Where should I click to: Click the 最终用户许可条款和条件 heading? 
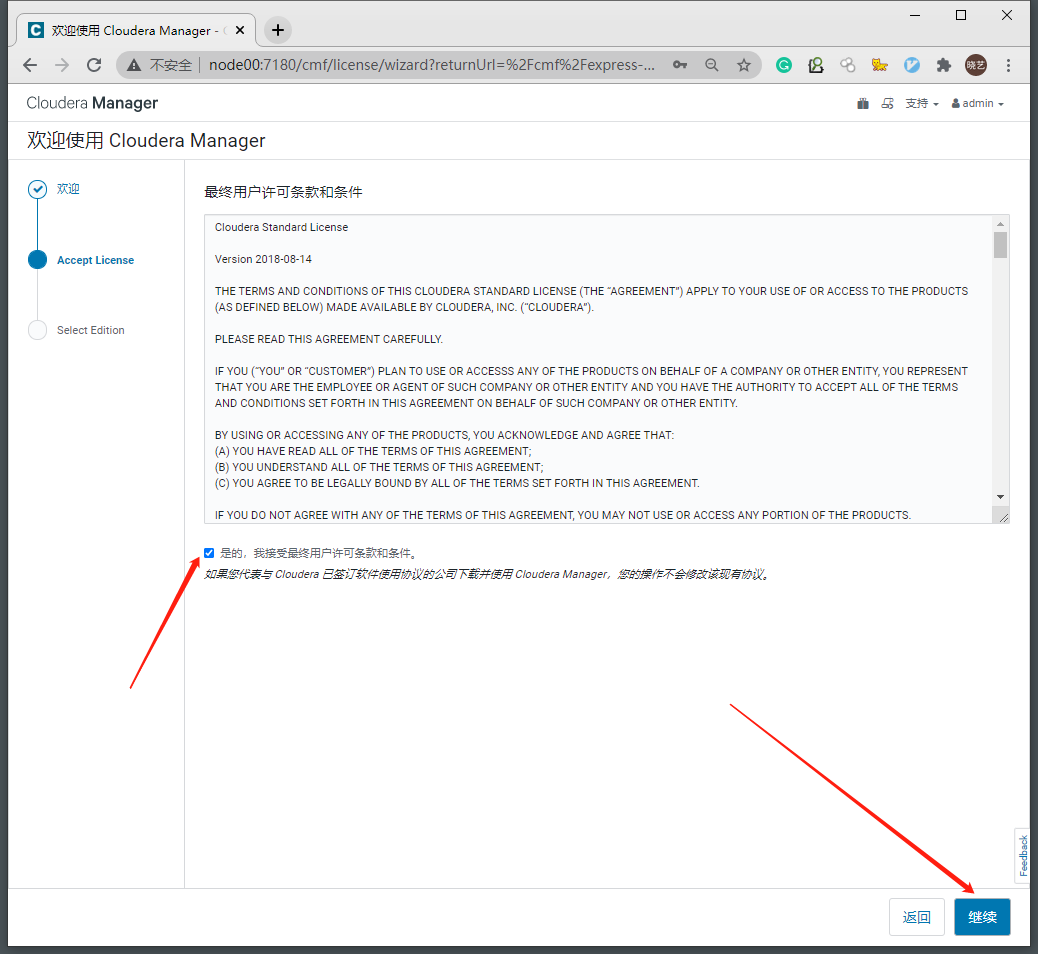tap(283, 192)
